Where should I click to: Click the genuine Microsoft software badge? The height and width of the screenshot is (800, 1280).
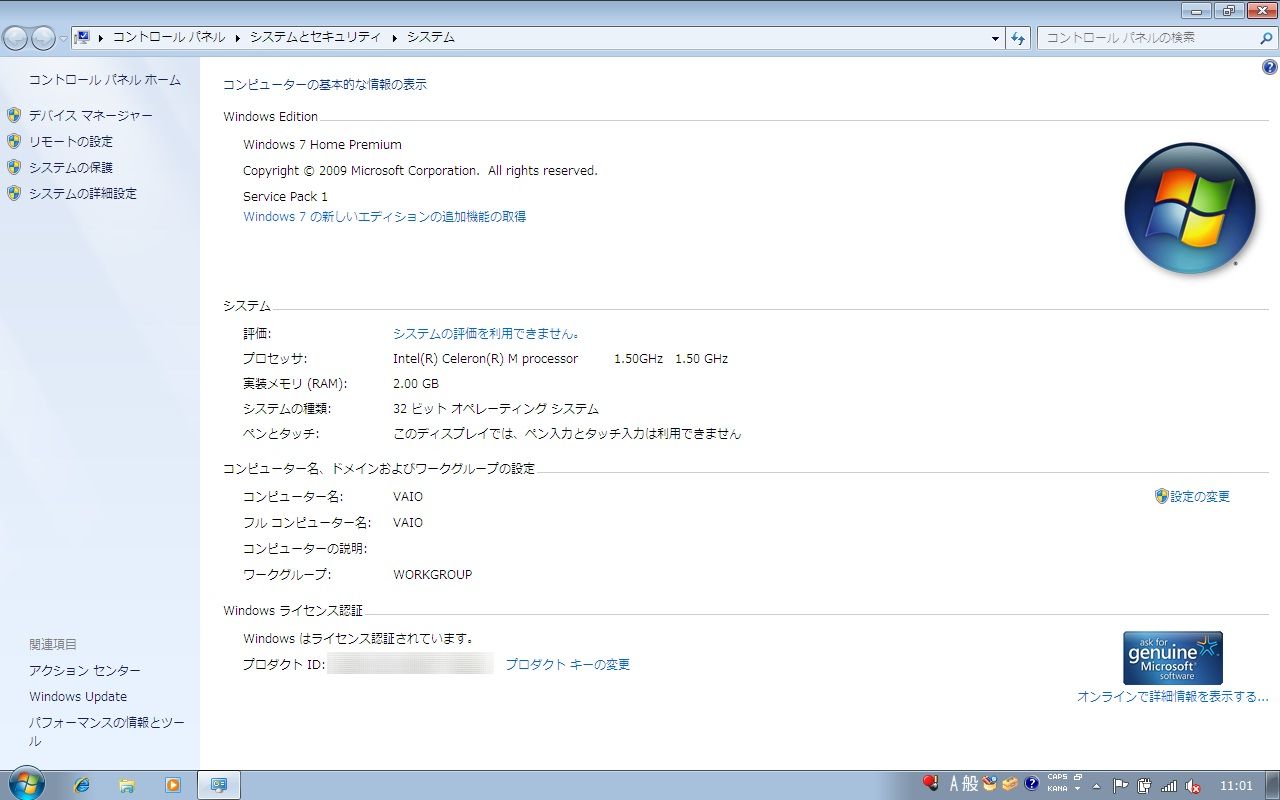(1173, 657)
